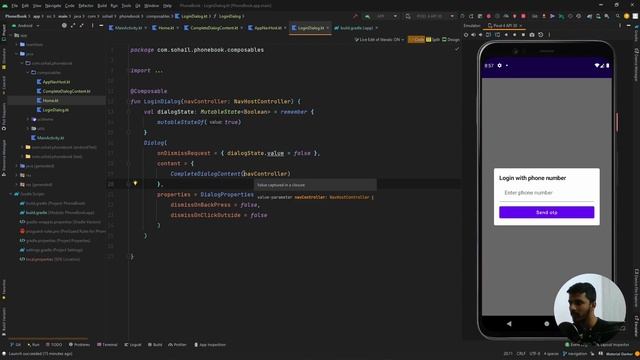Image resolution: width=640 pixels, height=360 pixels.
Task: Open the Live Edit of literals dropdown
Action: pyautogui.click(x=379, y=40)
